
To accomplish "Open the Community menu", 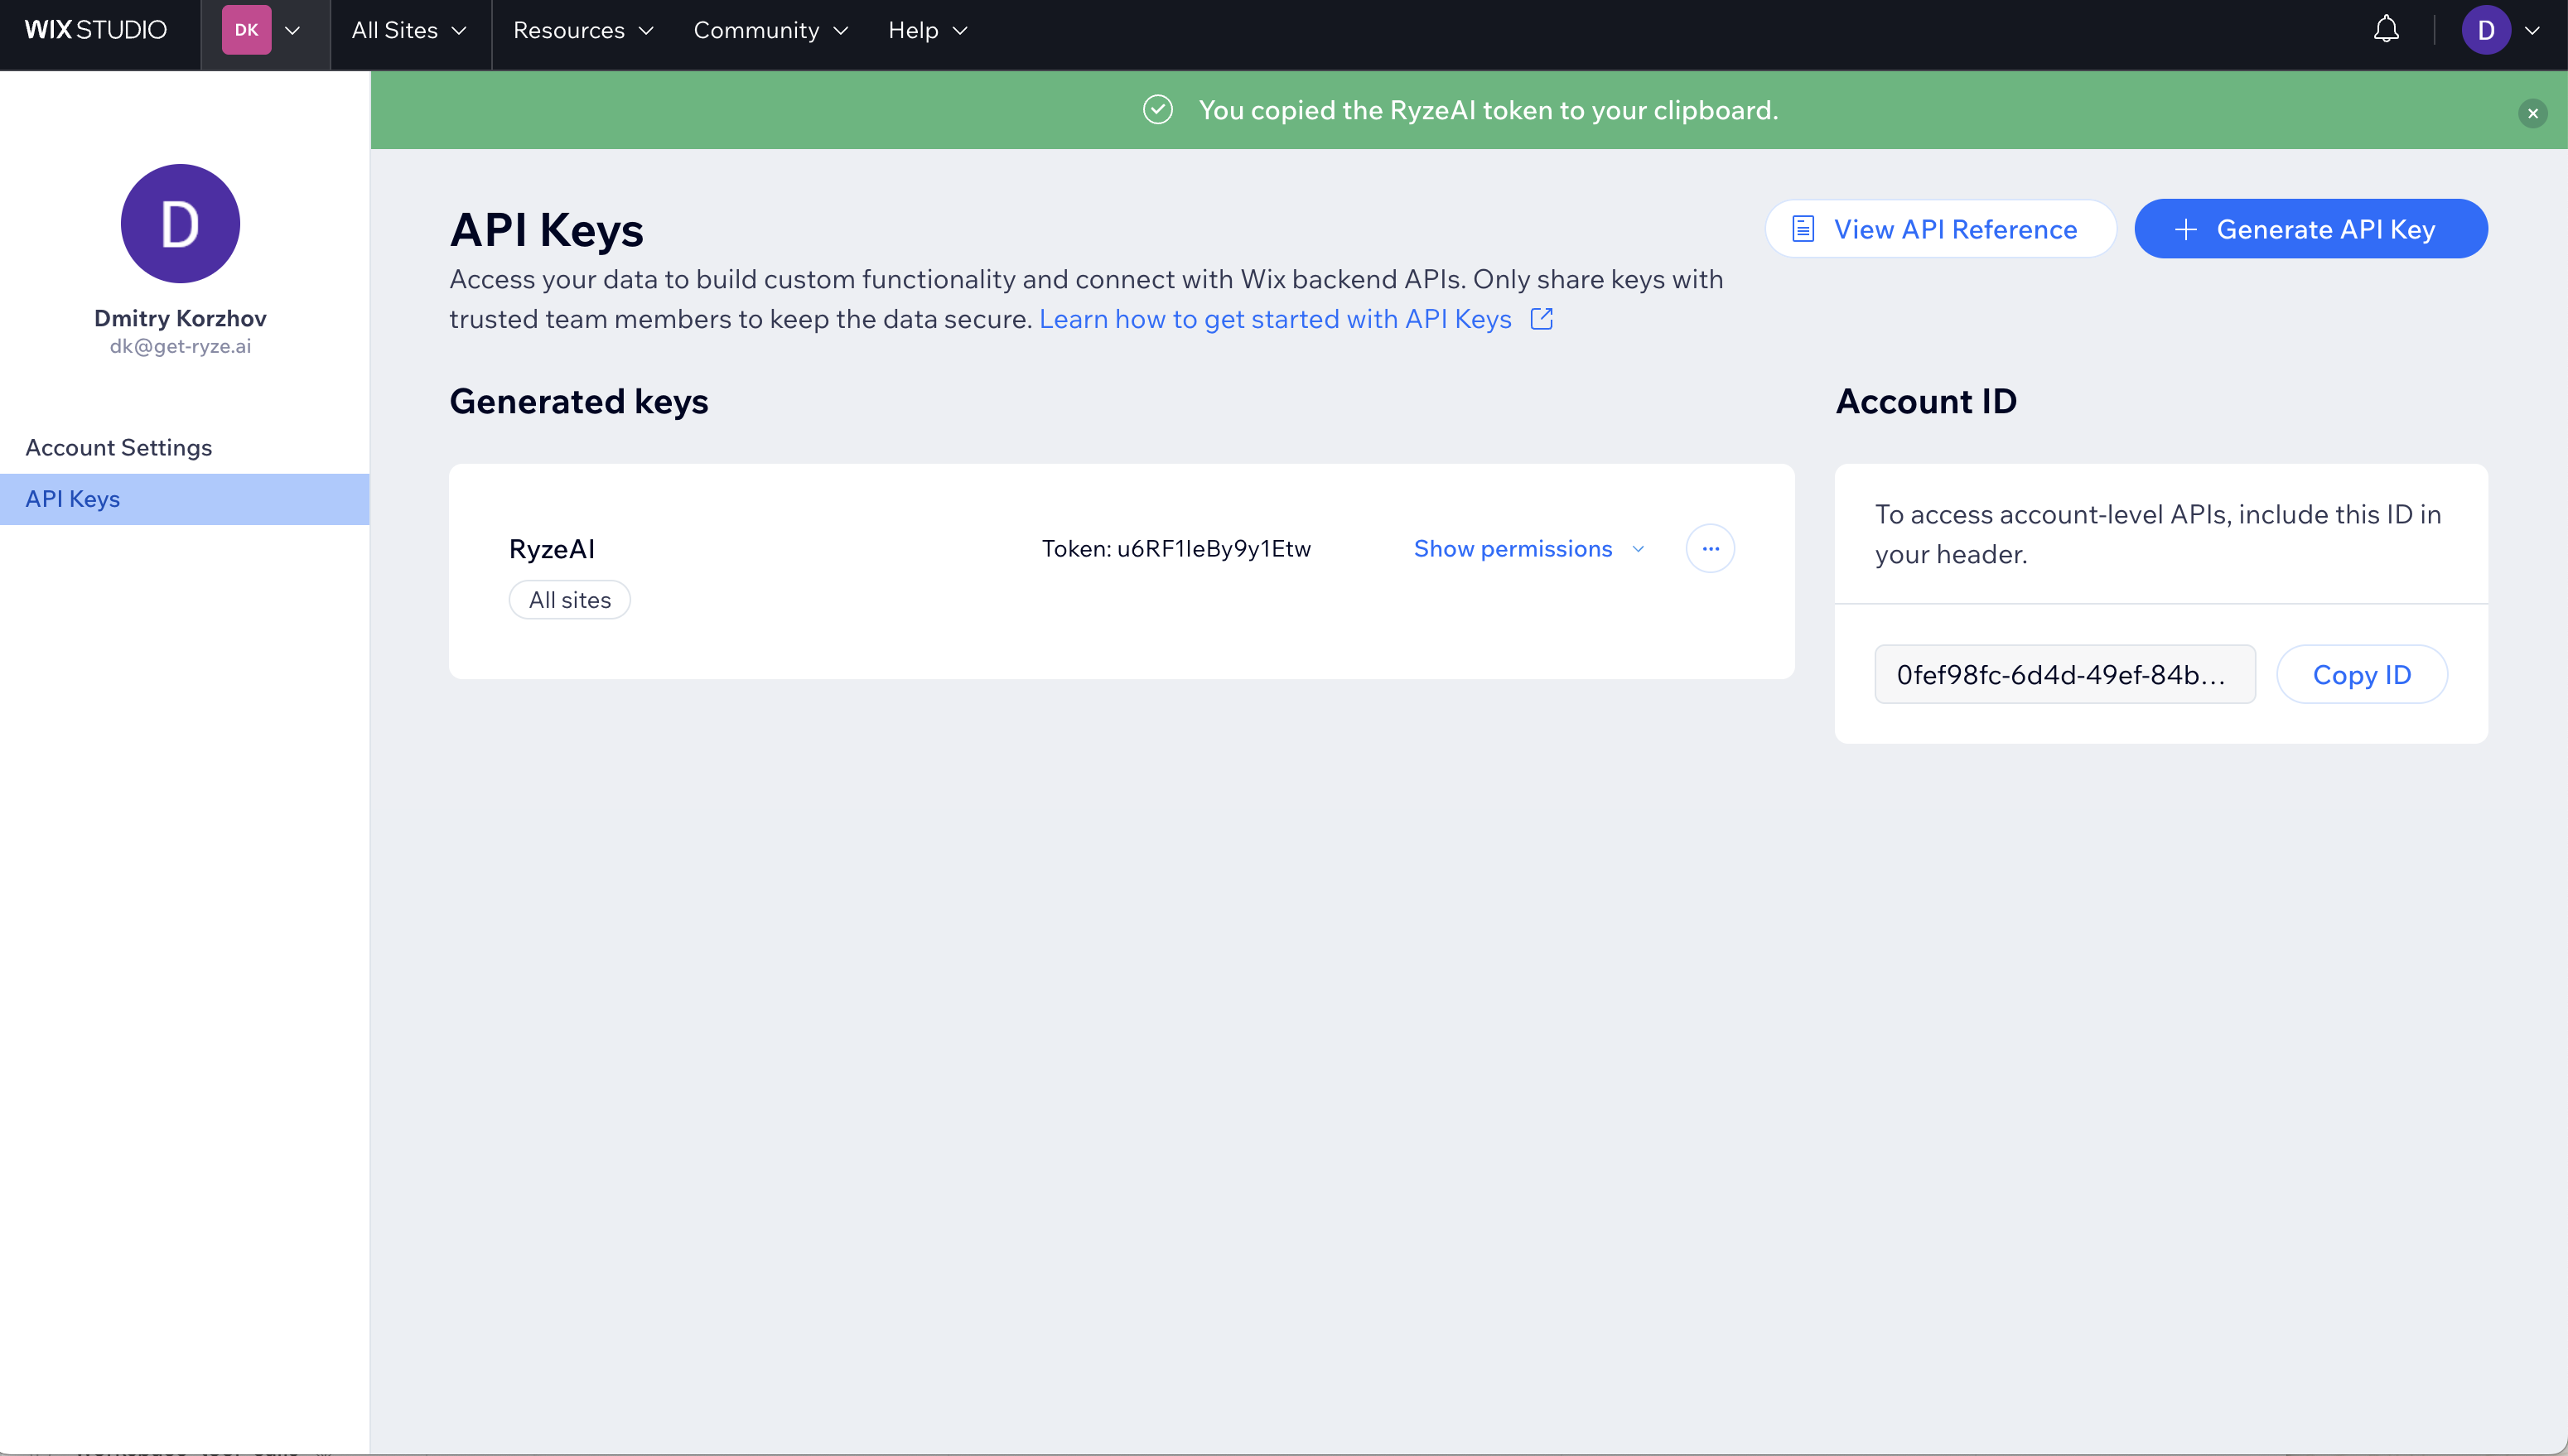I will pos(771,30).
